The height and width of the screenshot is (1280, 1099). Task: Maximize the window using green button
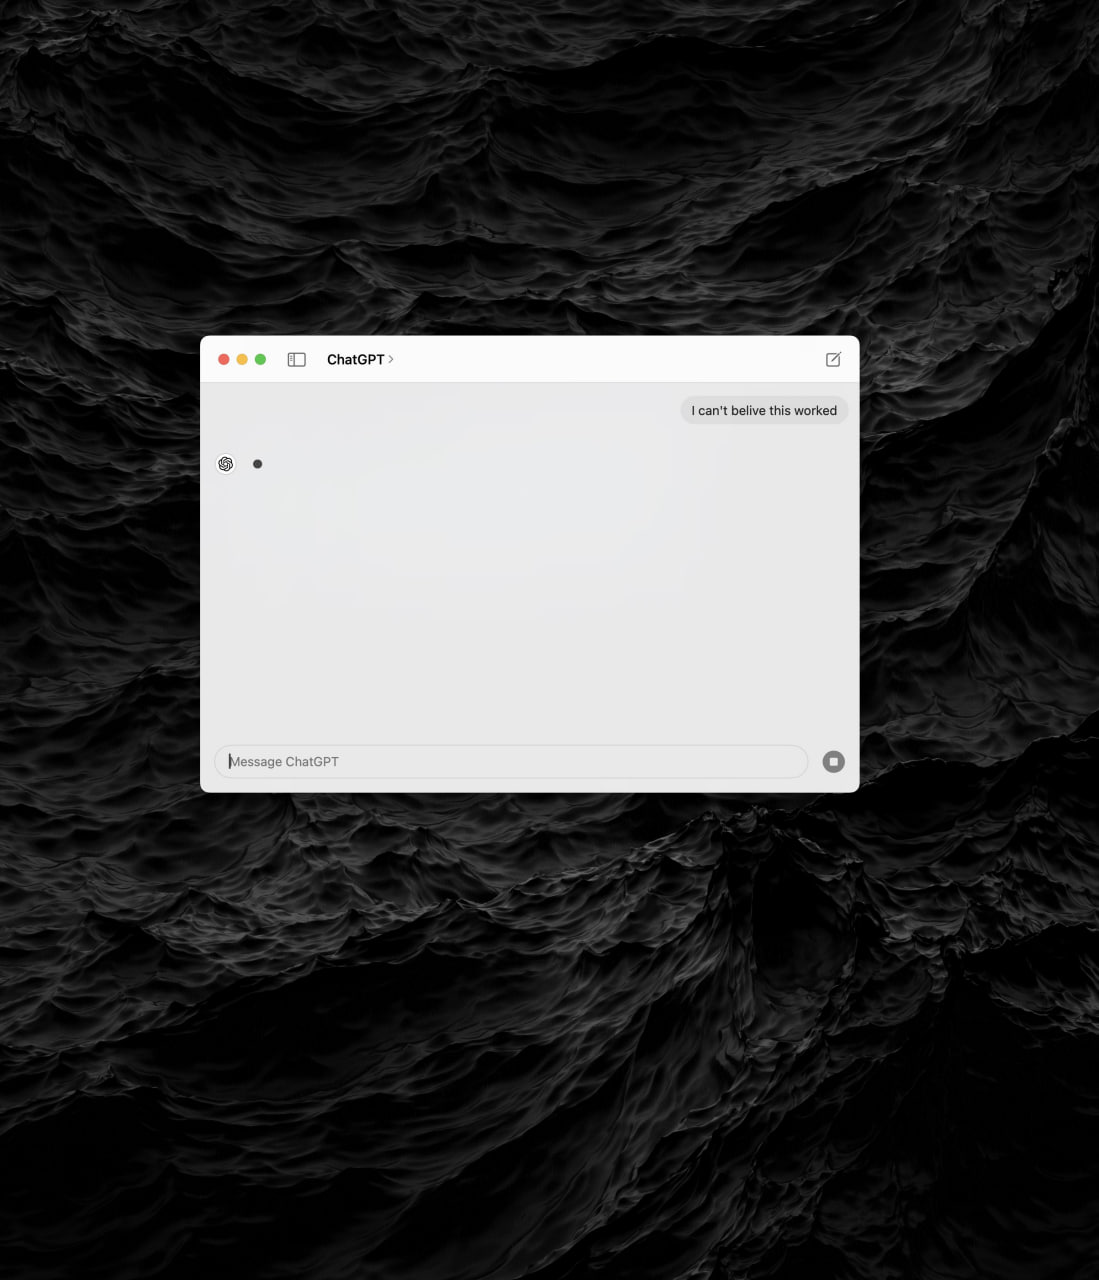point(260,360)
